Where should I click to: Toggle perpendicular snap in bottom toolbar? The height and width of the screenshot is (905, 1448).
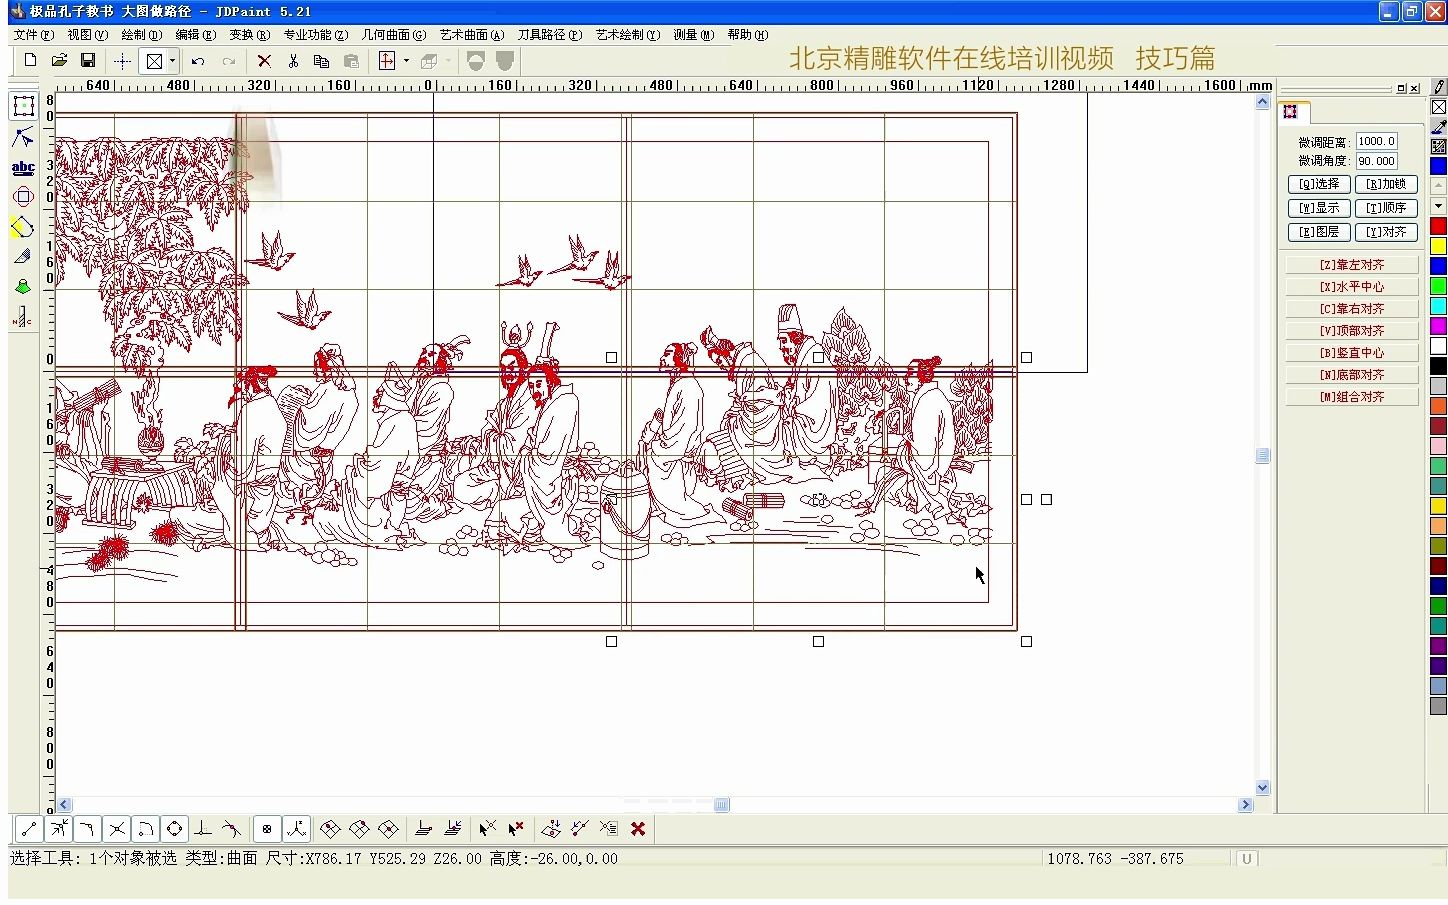click(203, 829)
